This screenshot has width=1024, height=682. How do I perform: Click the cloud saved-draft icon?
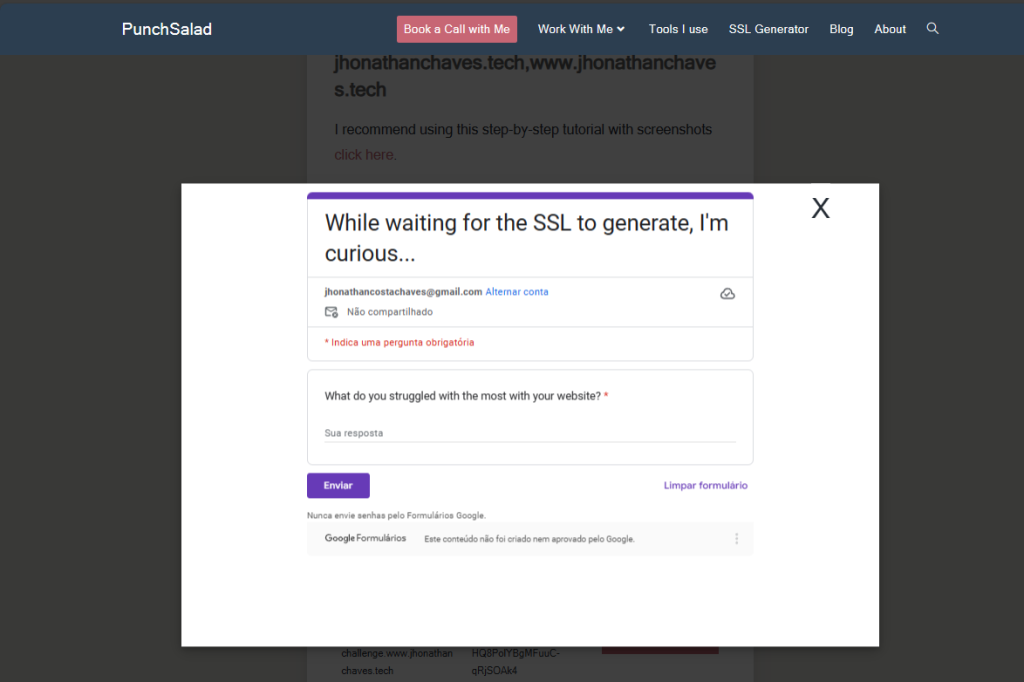point(727,294)
